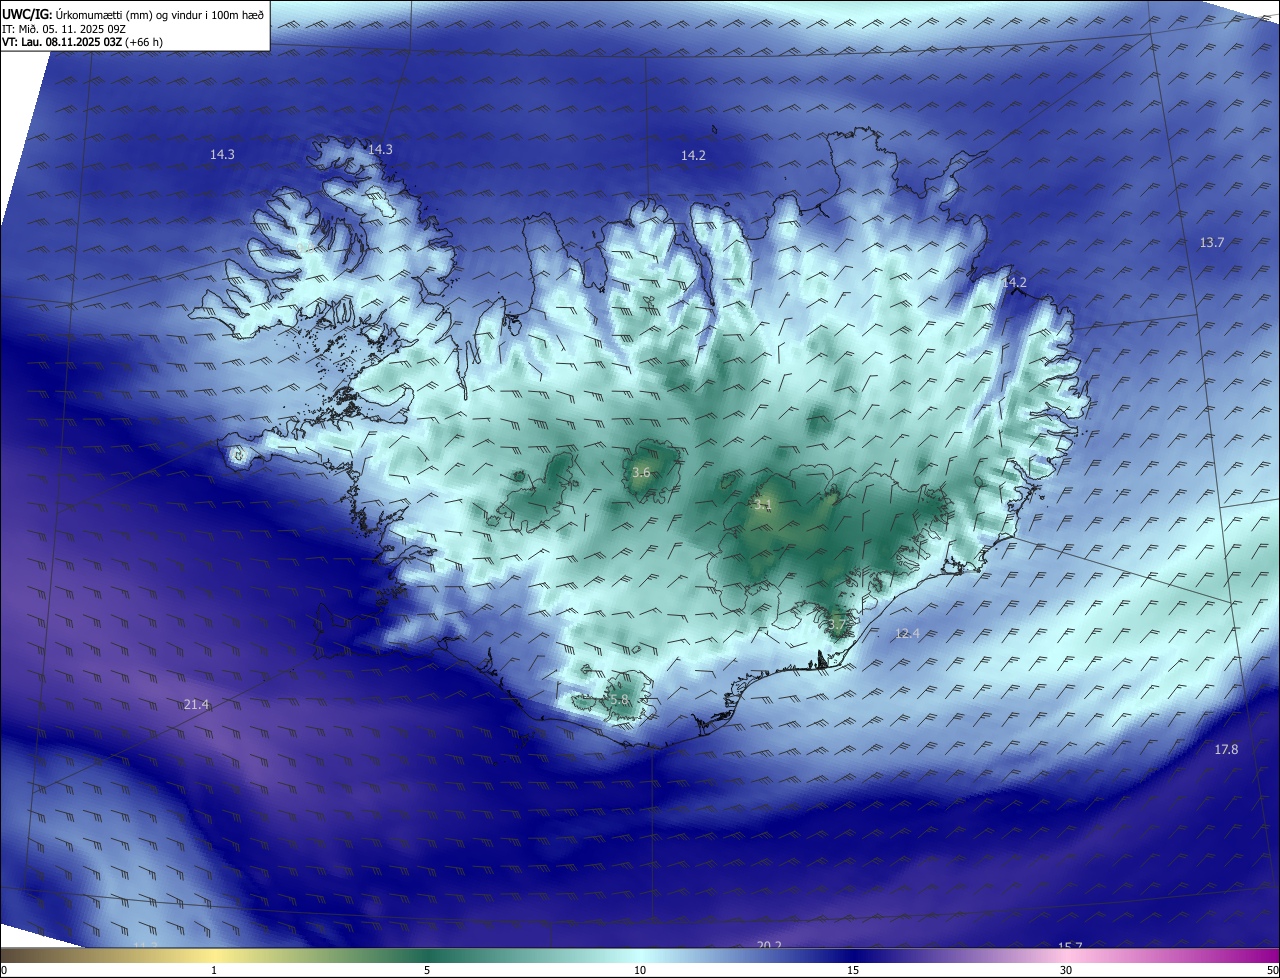Click the color scale label '1'
Screen dimensions: 1280x978
click(214, 970)
